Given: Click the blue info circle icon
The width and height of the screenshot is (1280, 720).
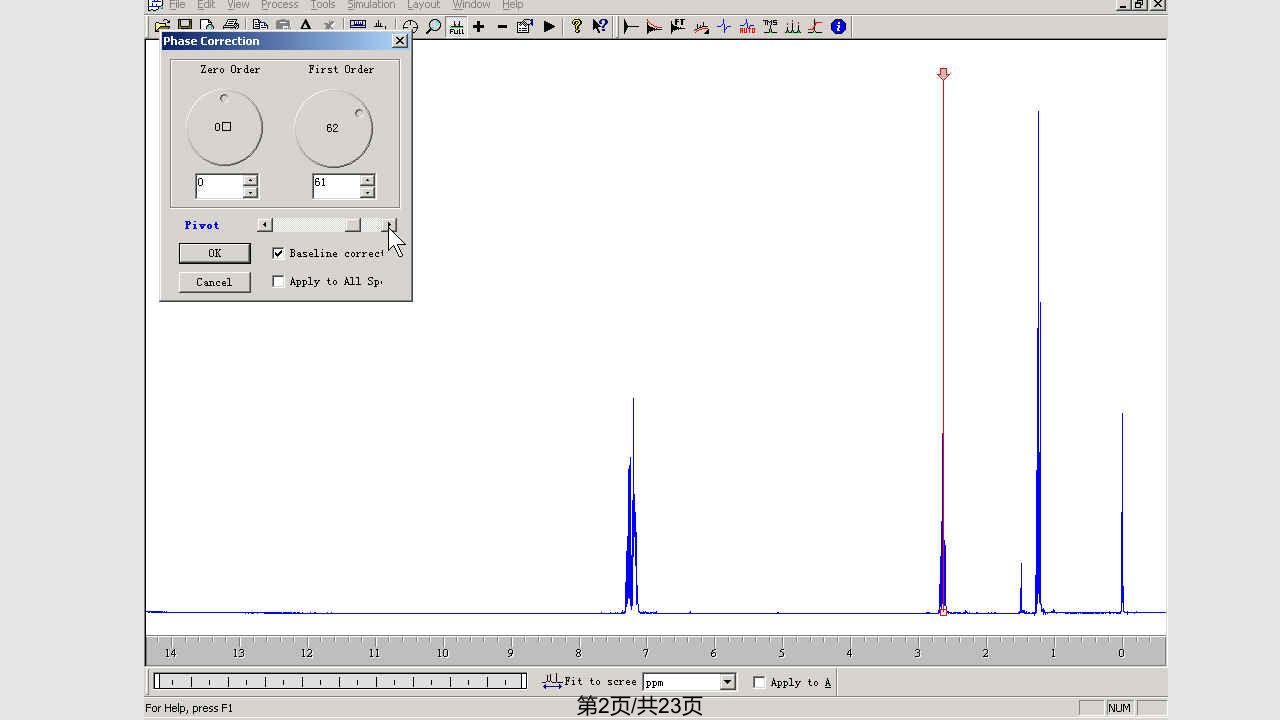Looking at the screenshot, I should 839,27.
